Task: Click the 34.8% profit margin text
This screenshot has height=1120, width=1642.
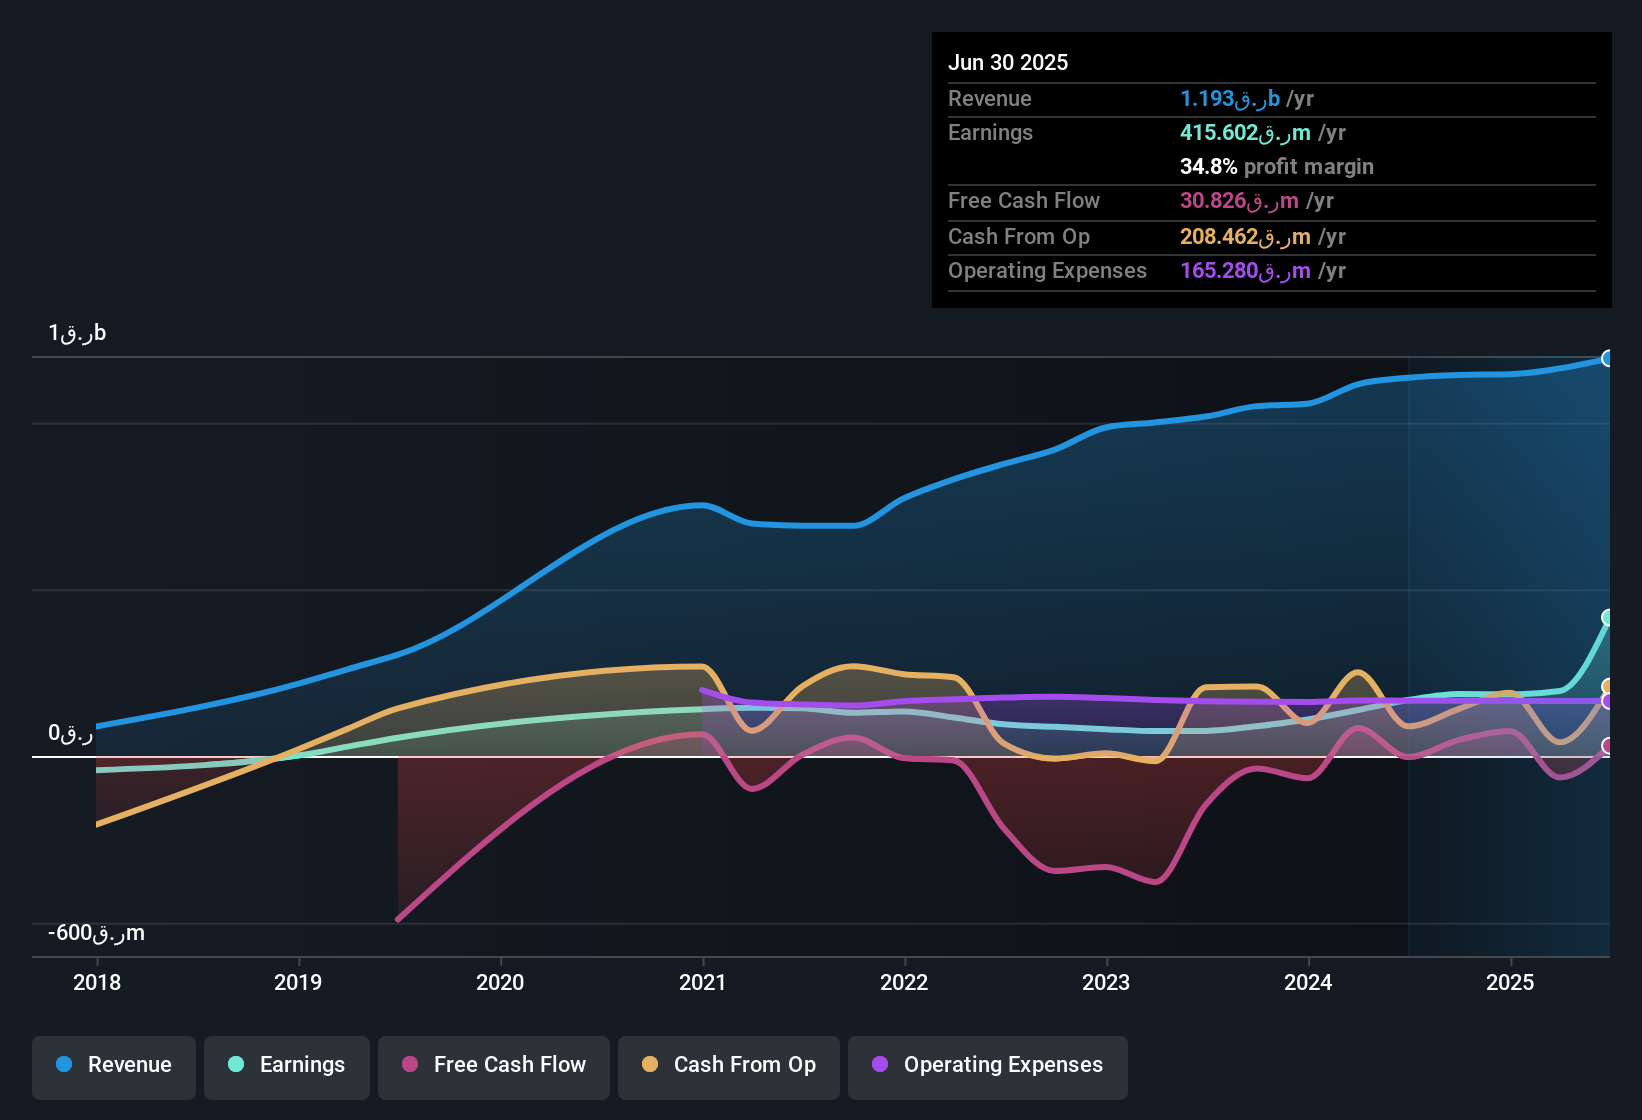Action: [x=1277, y=166]
